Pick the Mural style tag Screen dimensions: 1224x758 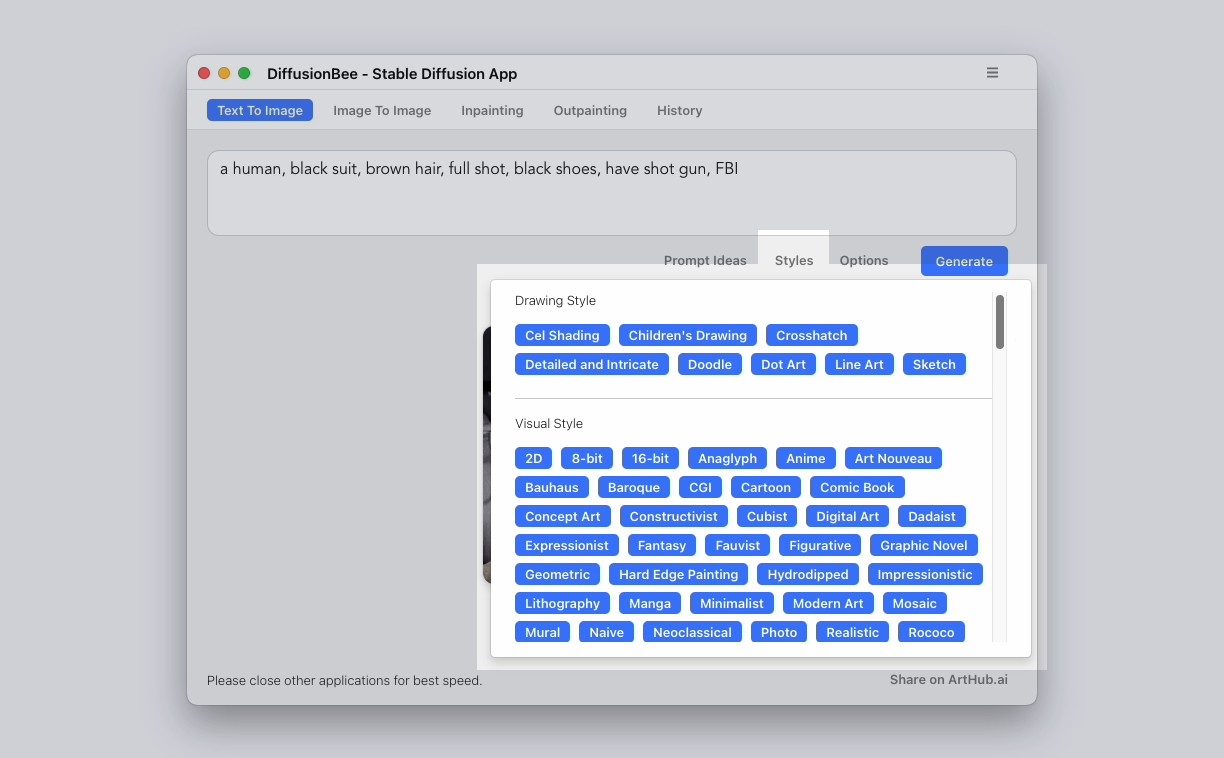(x=543, y=632)
